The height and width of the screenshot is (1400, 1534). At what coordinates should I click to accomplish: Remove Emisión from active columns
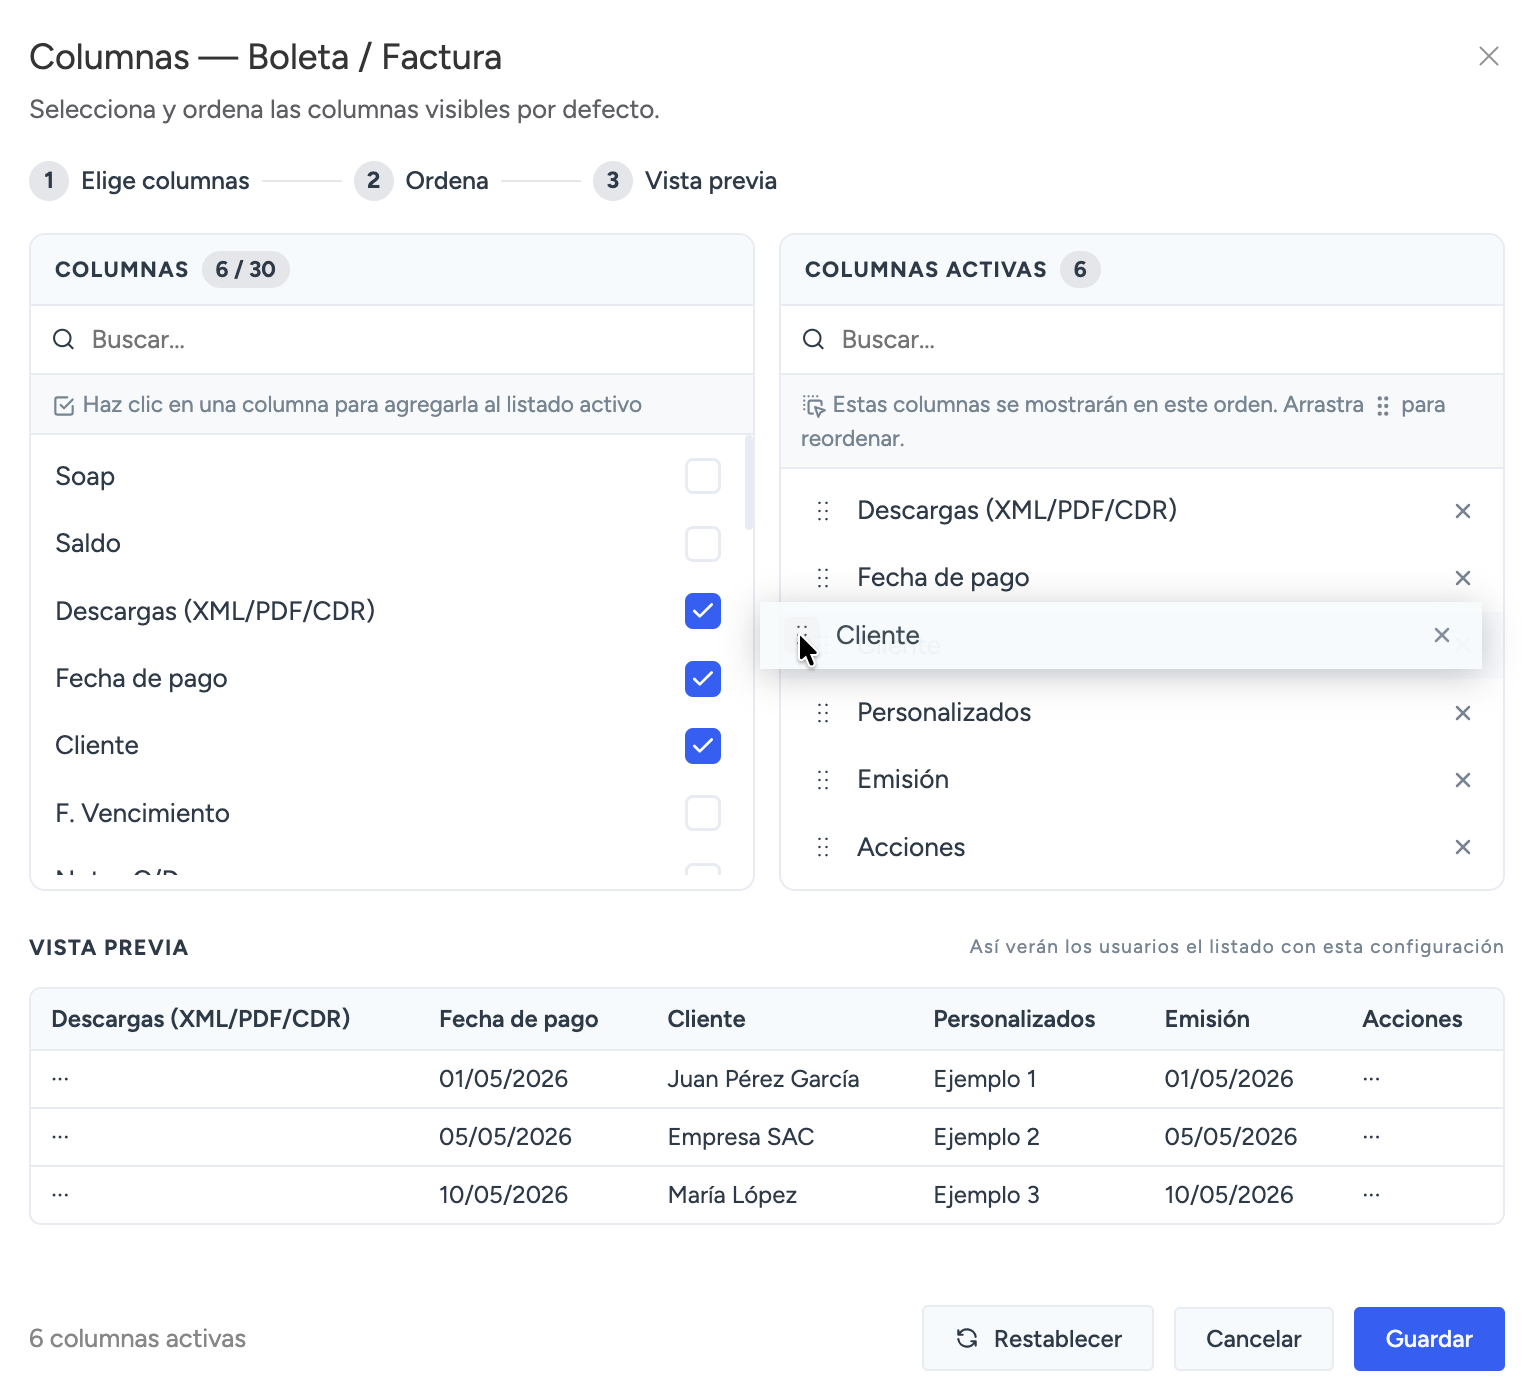click(x=1462, y=780)
